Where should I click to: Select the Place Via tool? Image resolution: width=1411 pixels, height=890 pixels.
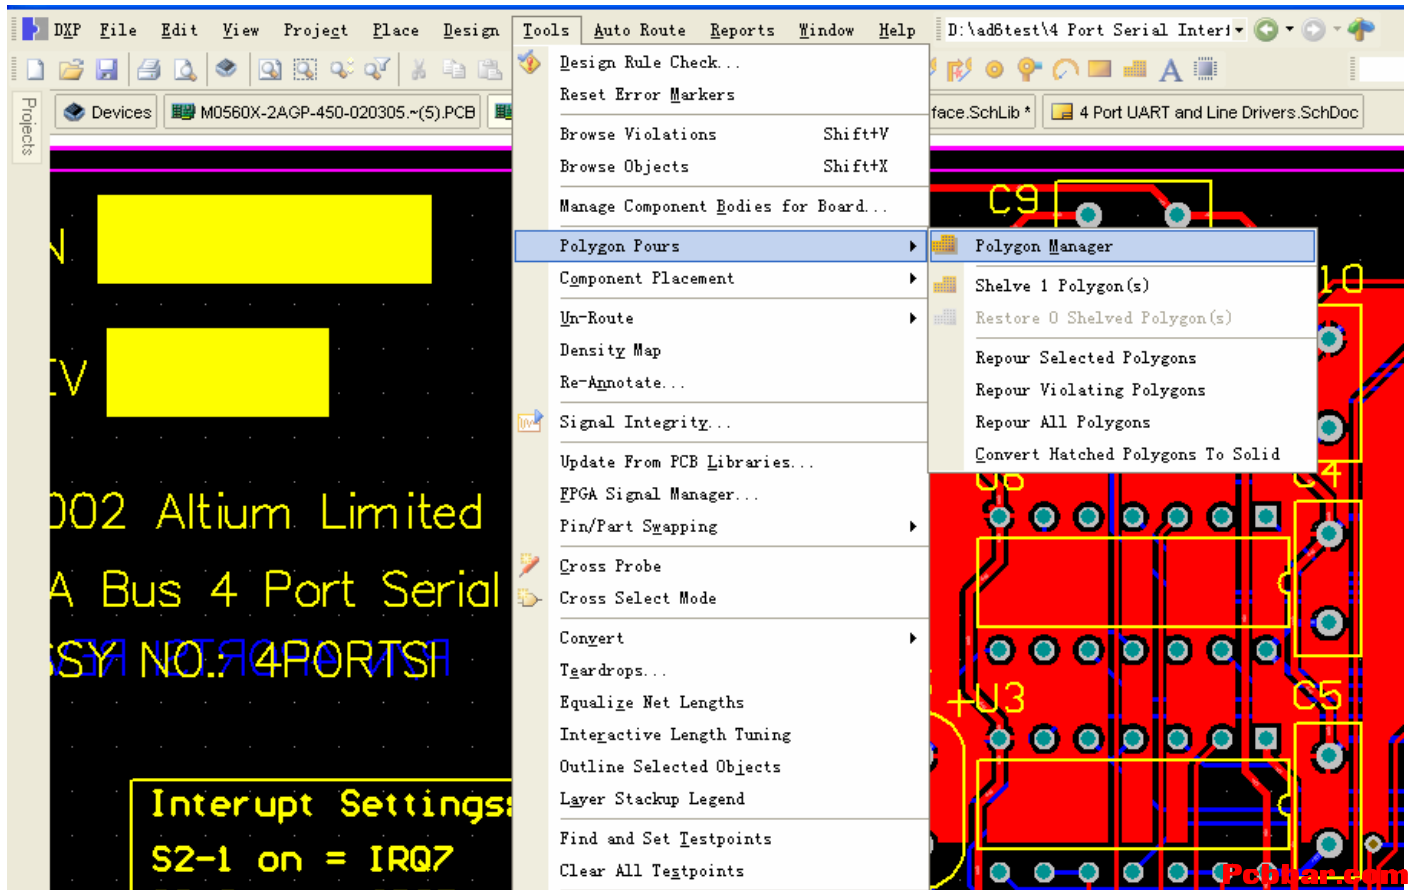tap(1029, 69)
